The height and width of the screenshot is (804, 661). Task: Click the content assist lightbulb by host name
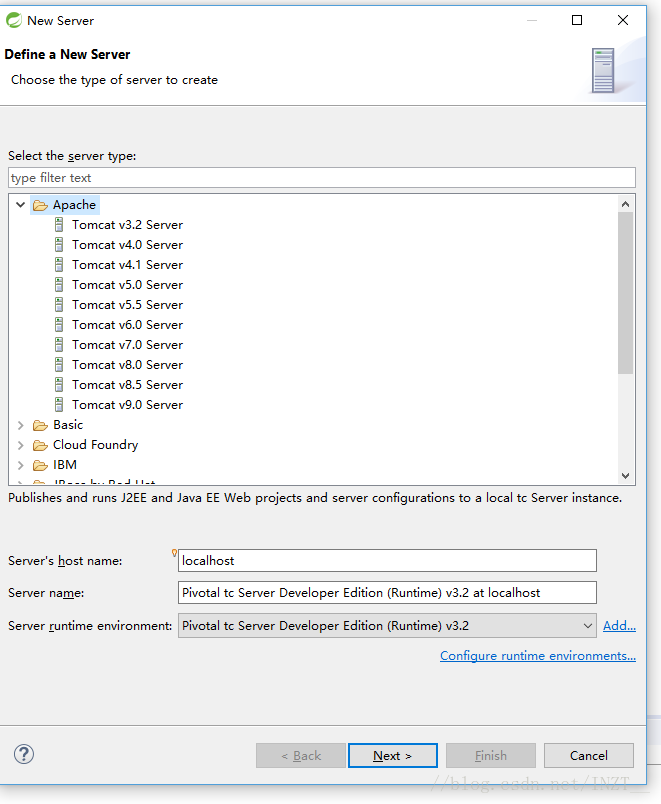(x=174, y=553)
